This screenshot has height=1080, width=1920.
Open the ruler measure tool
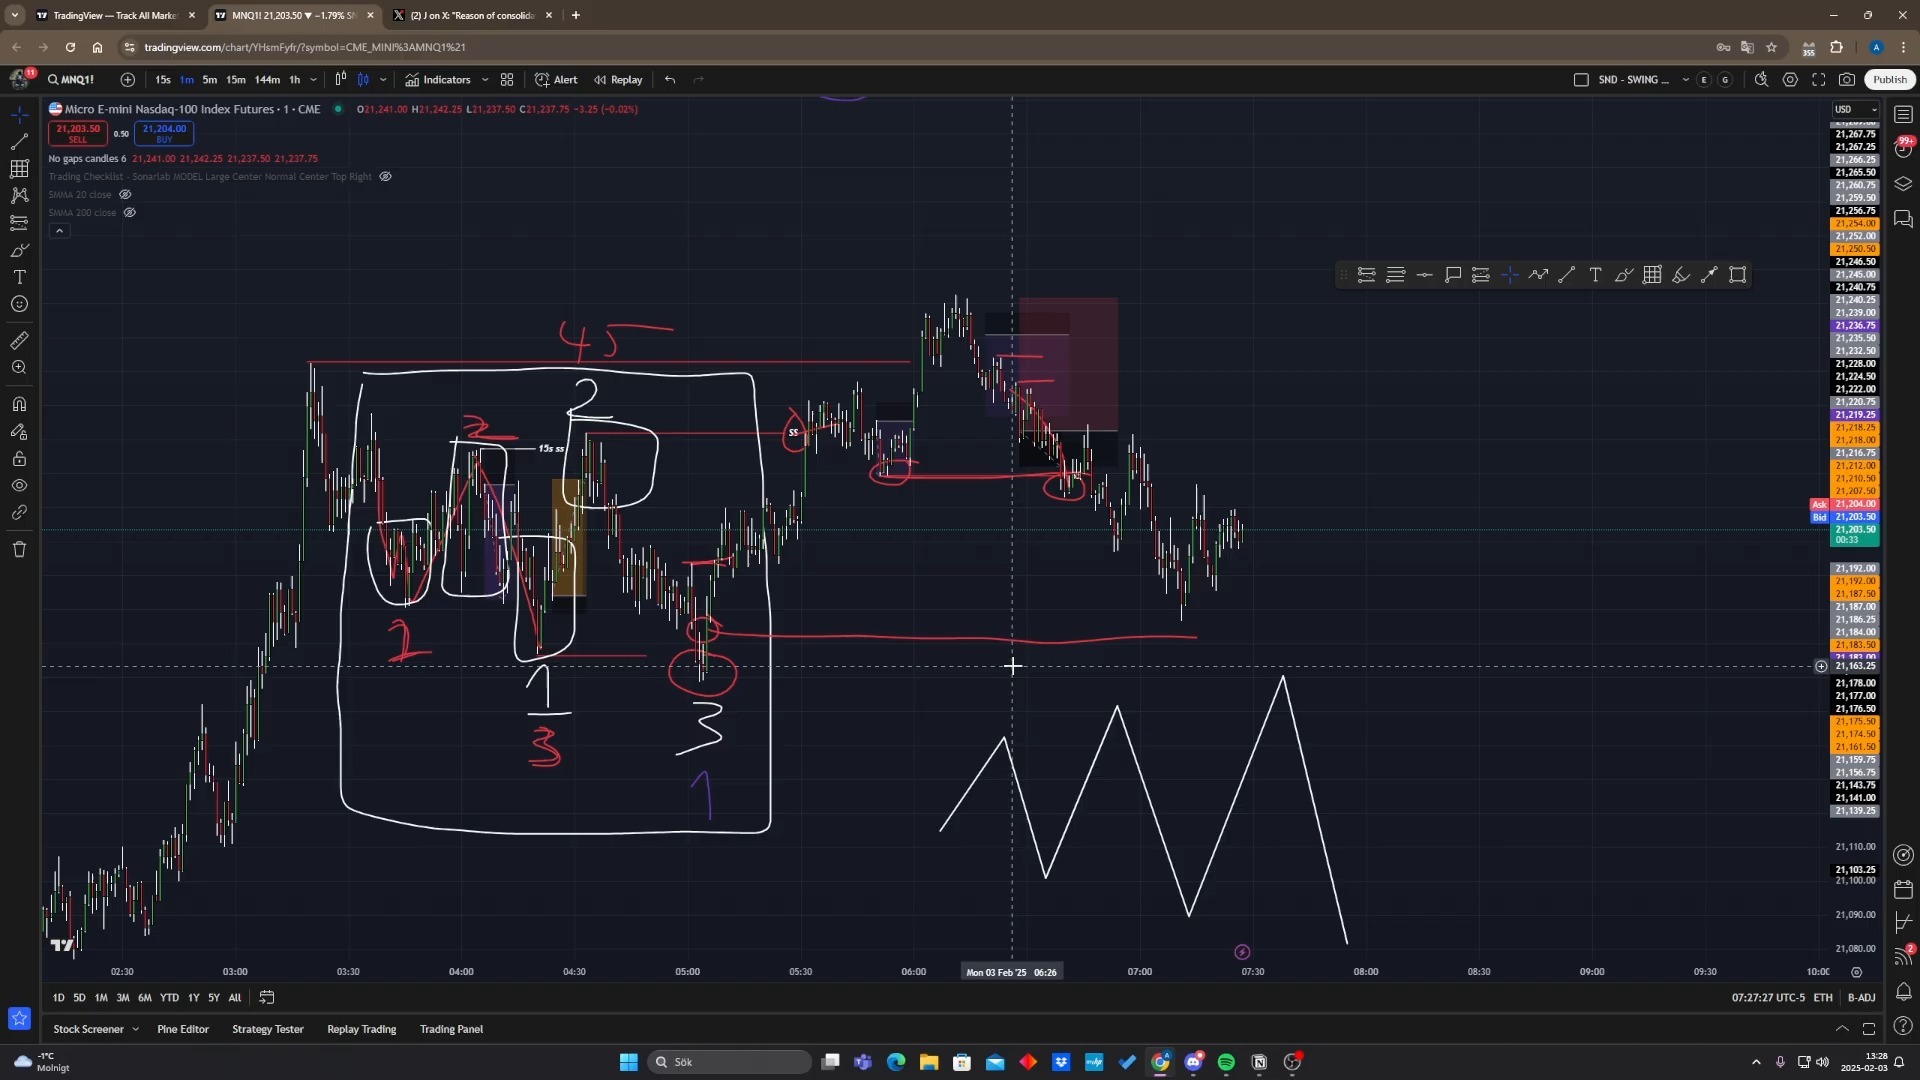point(19,341)
